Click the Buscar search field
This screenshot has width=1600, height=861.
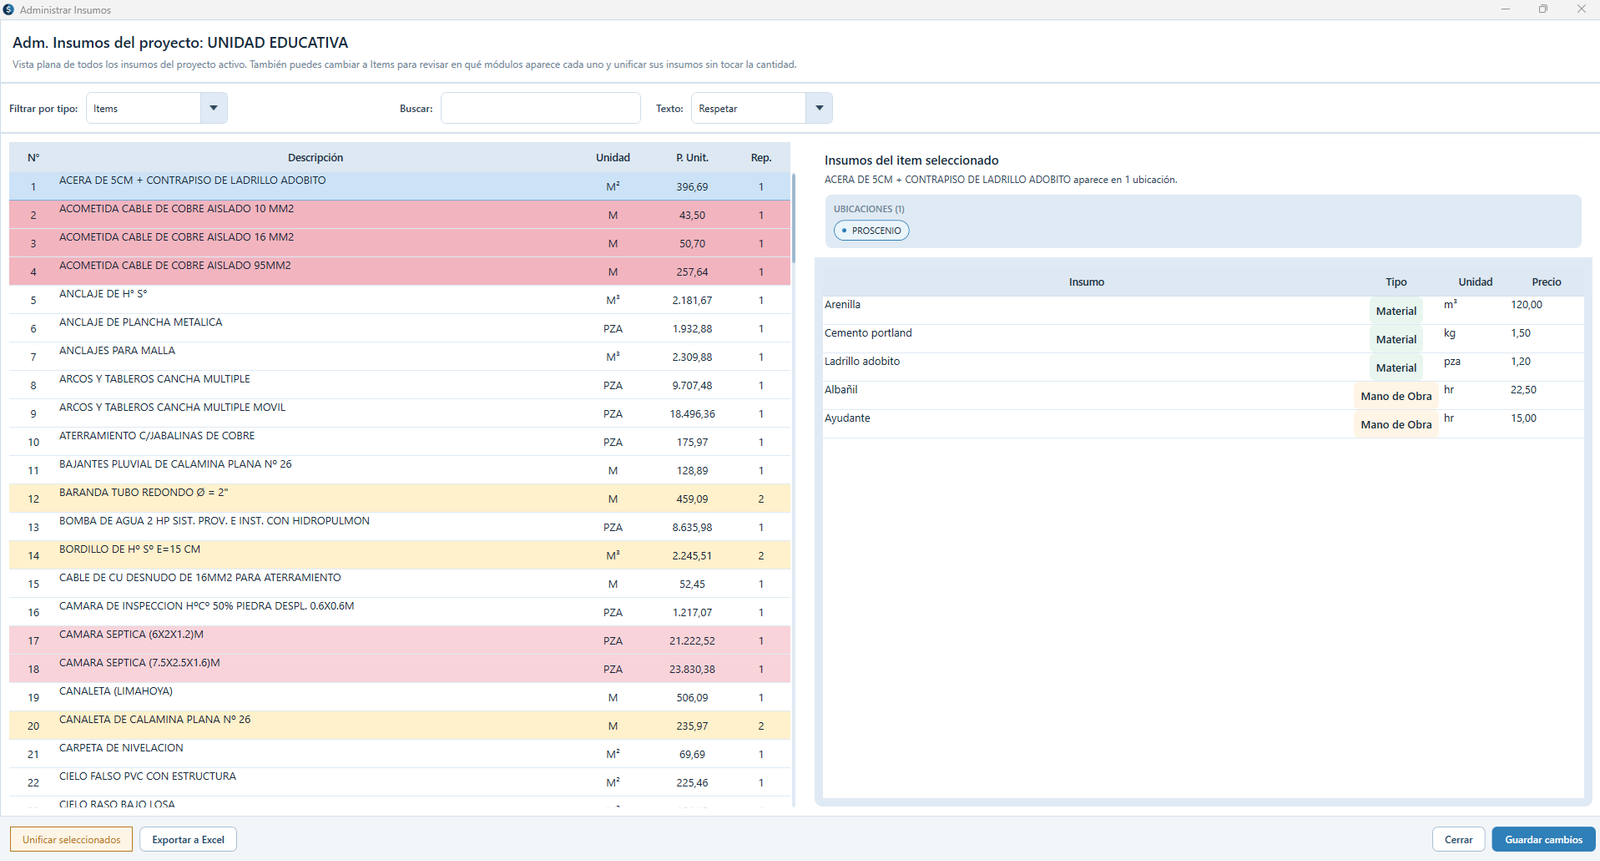coord(540,108)
